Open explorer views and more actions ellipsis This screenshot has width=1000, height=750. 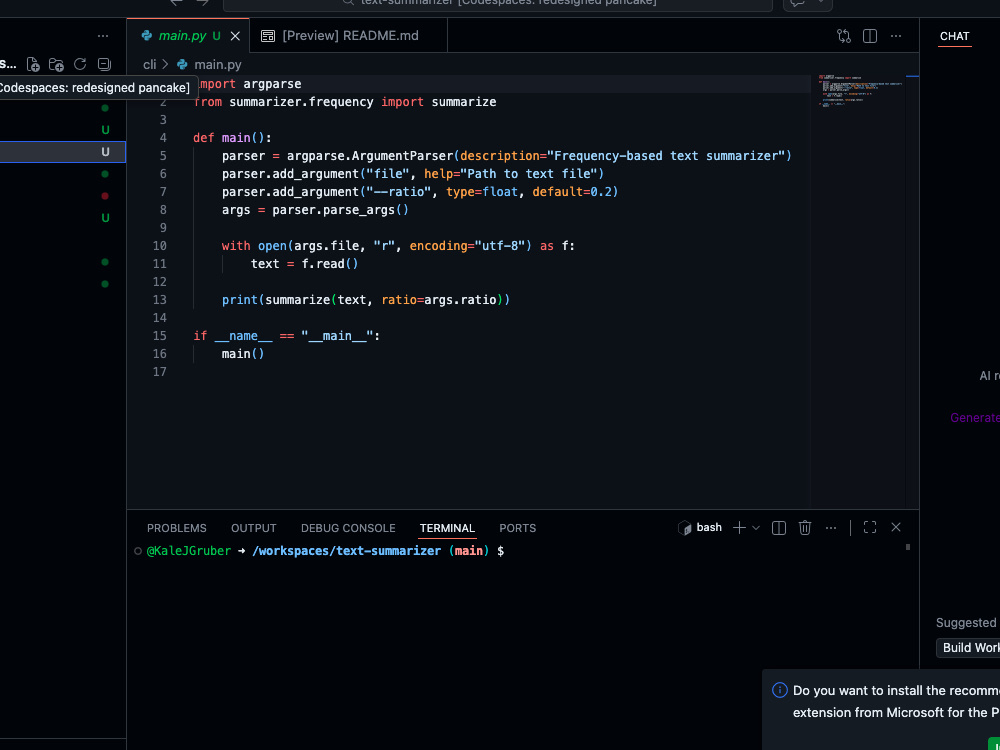pos(103,36)
